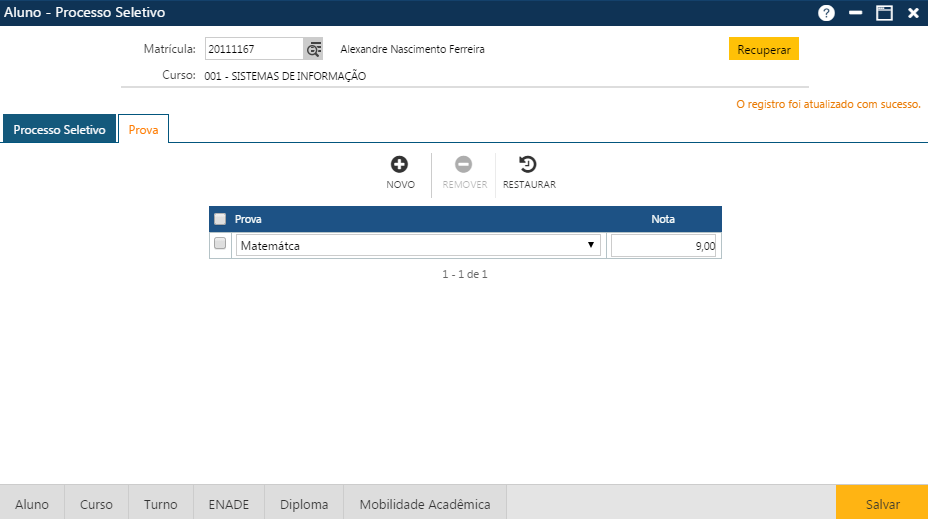Click the Salvar button
Screen dimensions: 929x519
(882, 505)
